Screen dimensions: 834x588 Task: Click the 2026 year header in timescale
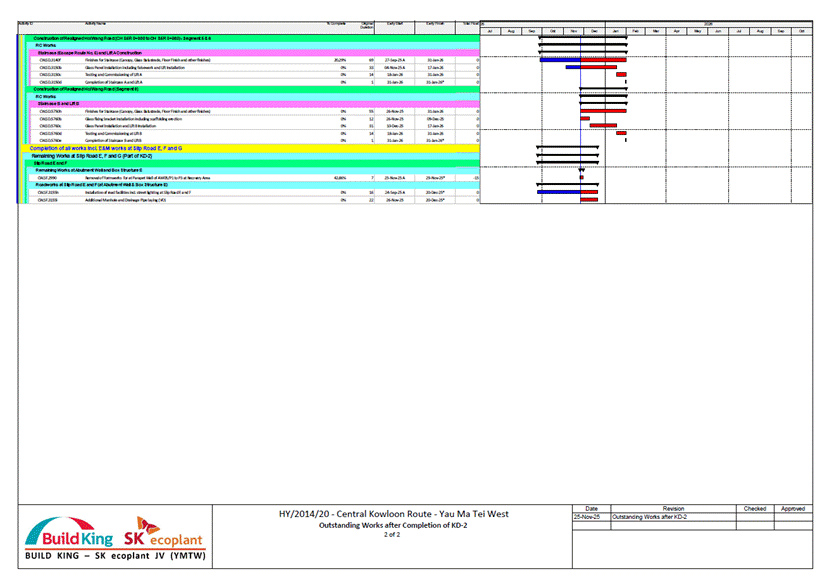[708, 21]
